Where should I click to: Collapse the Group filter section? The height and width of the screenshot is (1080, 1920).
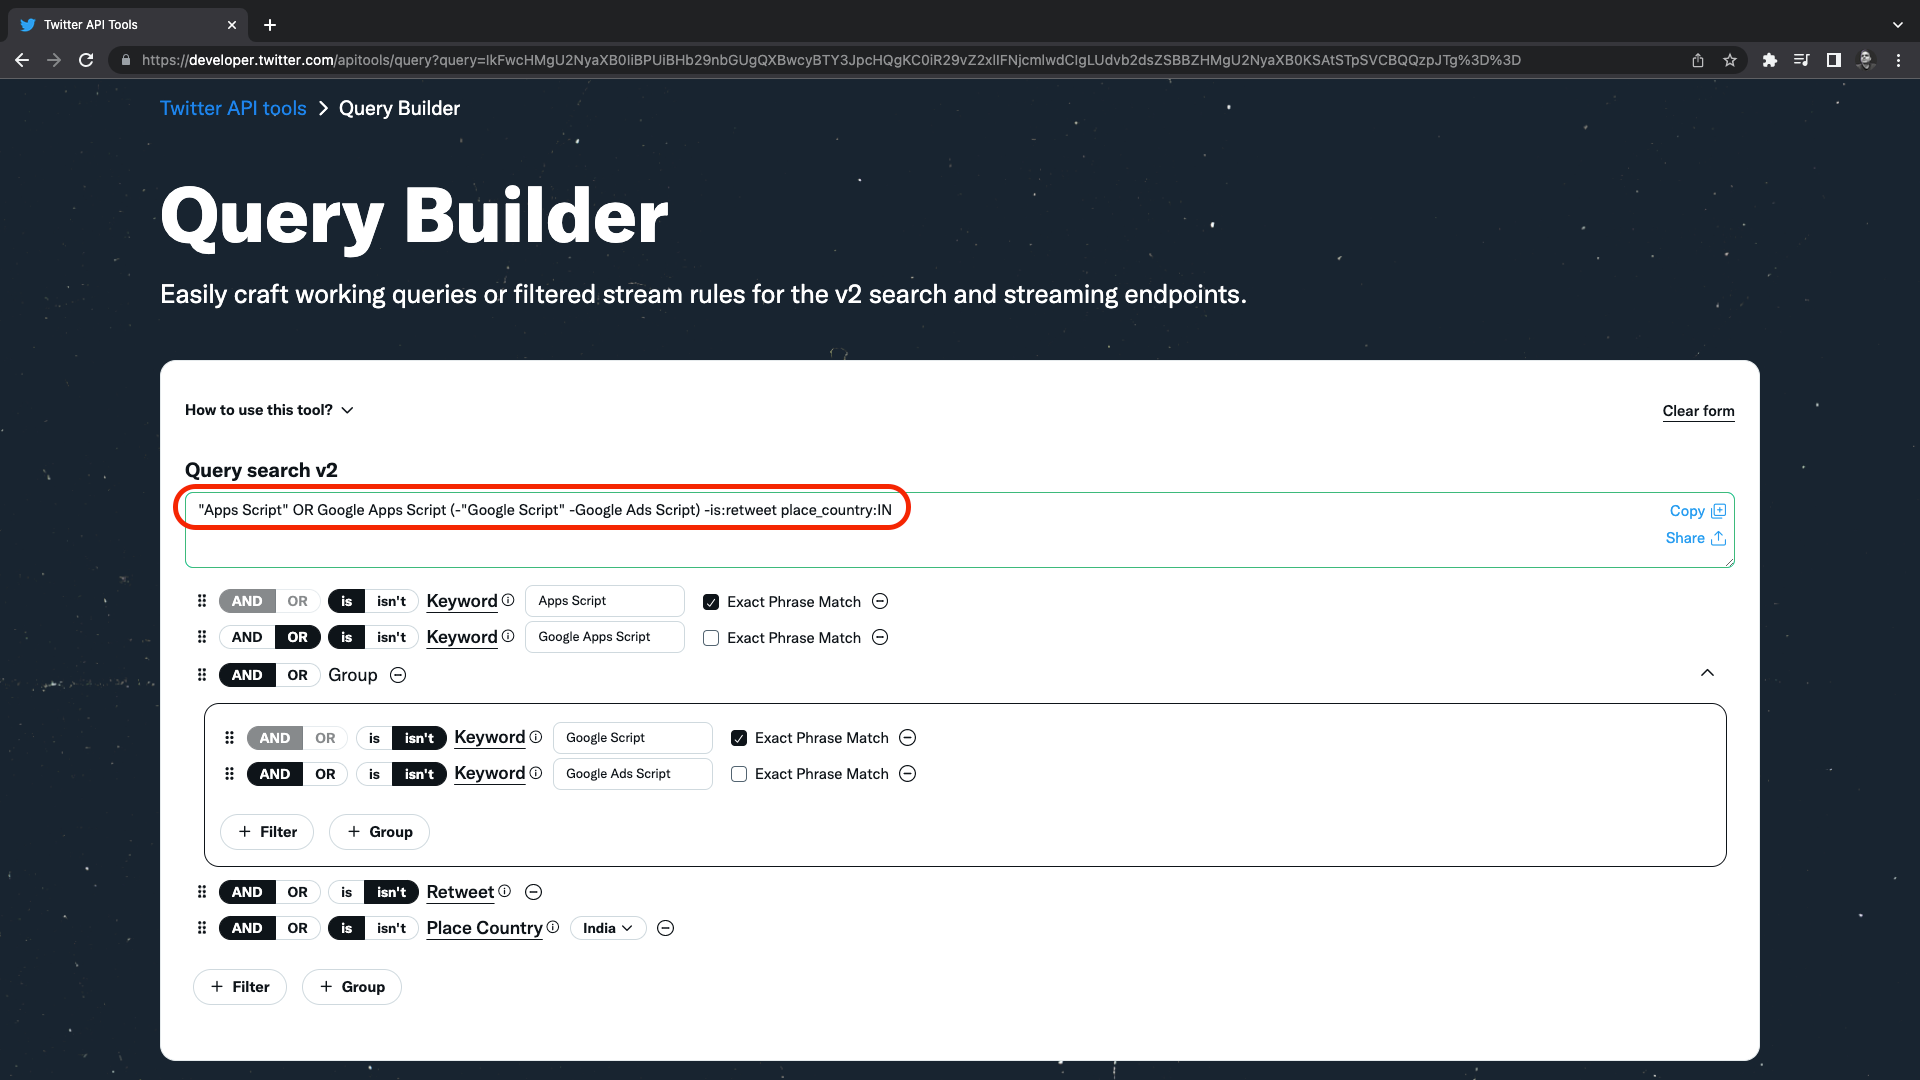[1708, 673]
